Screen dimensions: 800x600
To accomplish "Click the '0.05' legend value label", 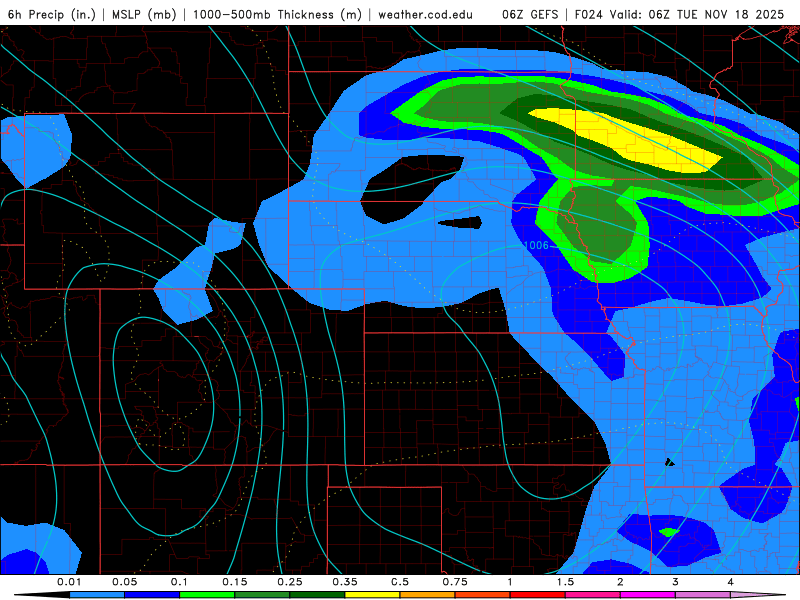I will coord(124,582).
